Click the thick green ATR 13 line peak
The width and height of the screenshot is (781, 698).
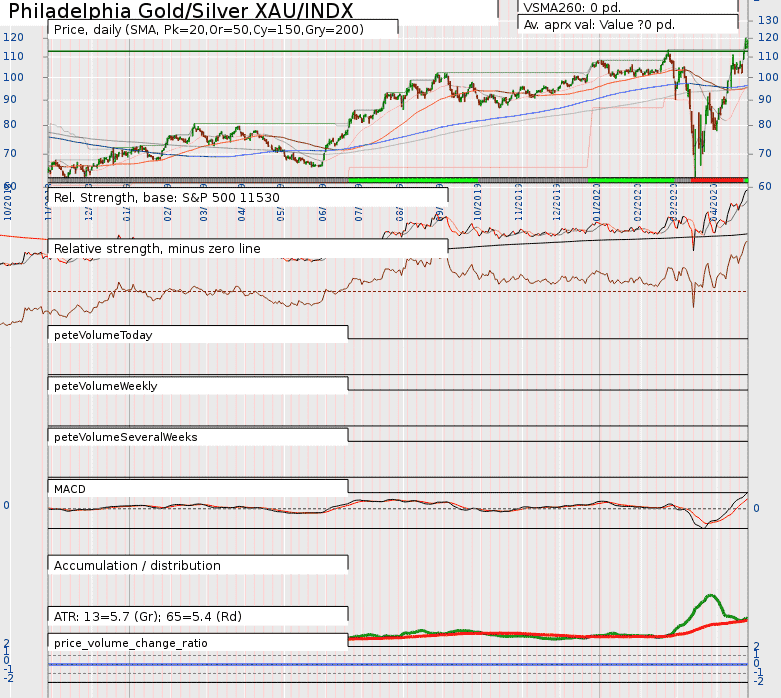pos(710,596)
